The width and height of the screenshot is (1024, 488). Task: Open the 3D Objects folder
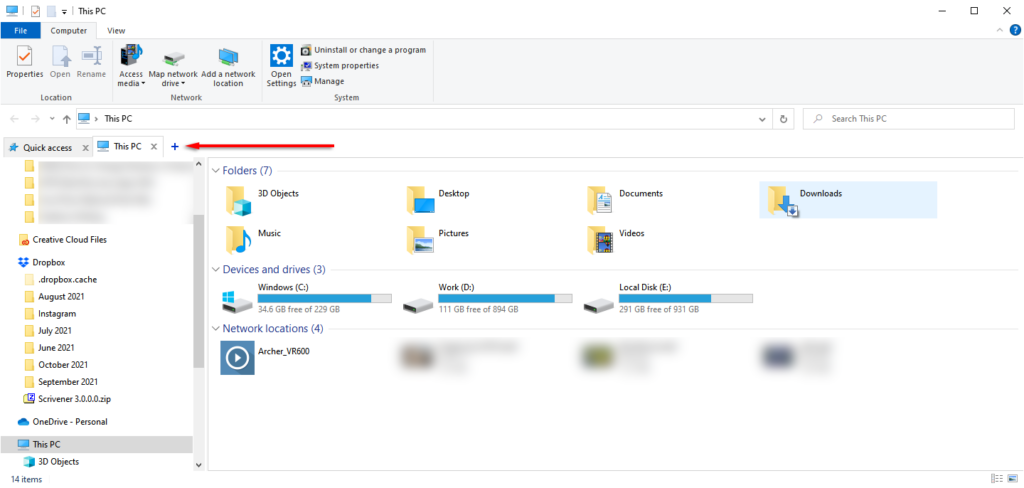pyautogui.click(x=261, y=201)
